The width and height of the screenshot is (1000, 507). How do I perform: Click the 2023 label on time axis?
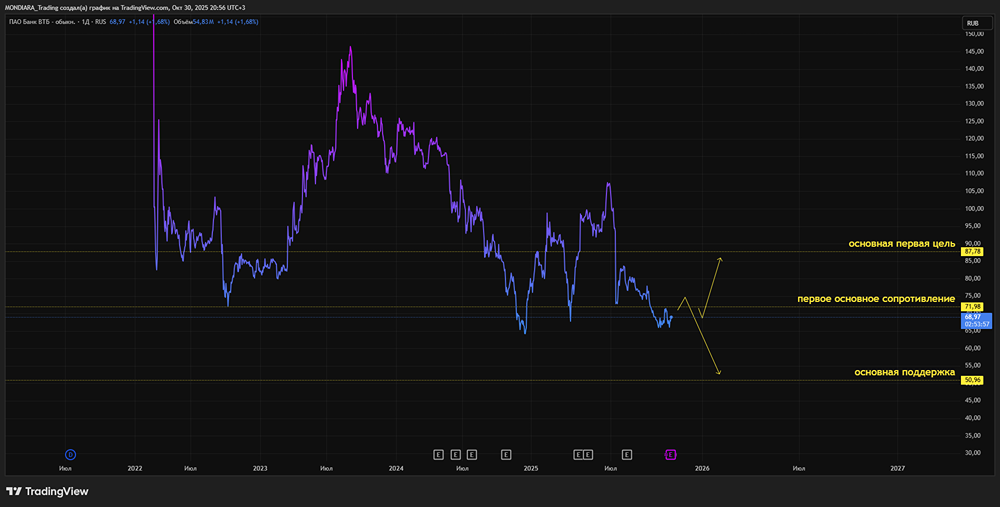(x=260, y=468)
